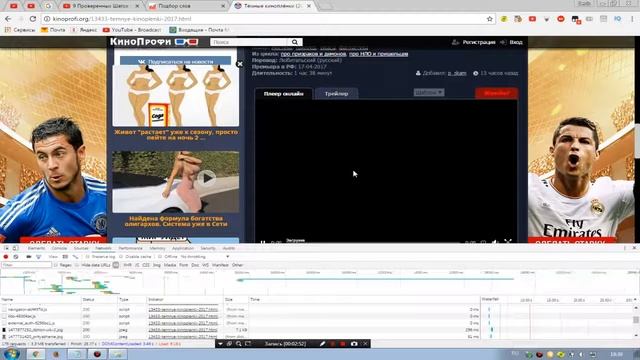Open the Почта bookmark
Image resolution: width=640 pixels, height=360 pixels.
click(53, 30)
